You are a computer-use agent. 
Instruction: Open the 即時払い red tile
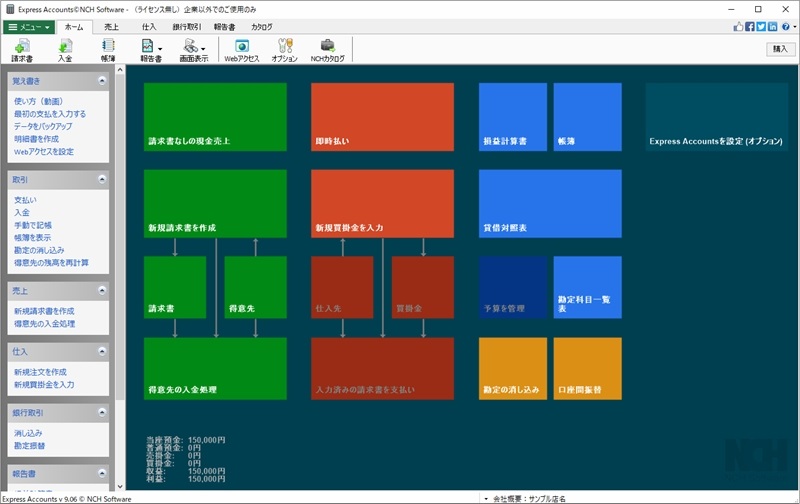pos(383,117)
